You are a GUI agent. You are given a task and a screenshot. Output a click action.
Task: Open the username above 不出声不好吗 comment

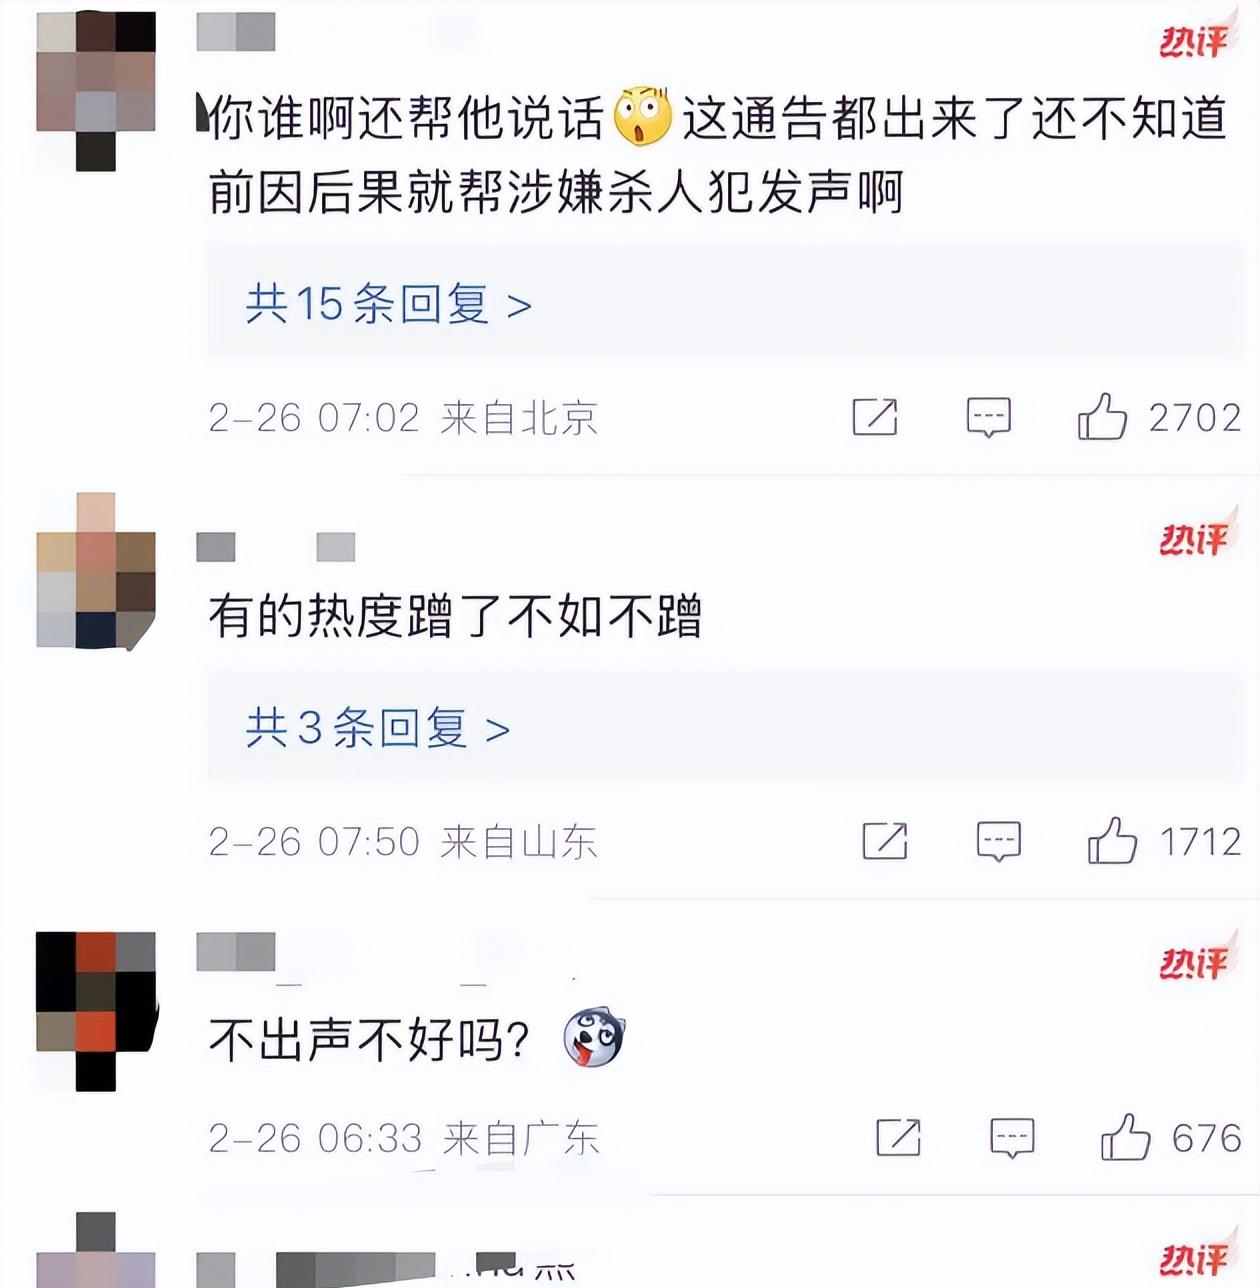pyautogui.click(x=236, y=952)
